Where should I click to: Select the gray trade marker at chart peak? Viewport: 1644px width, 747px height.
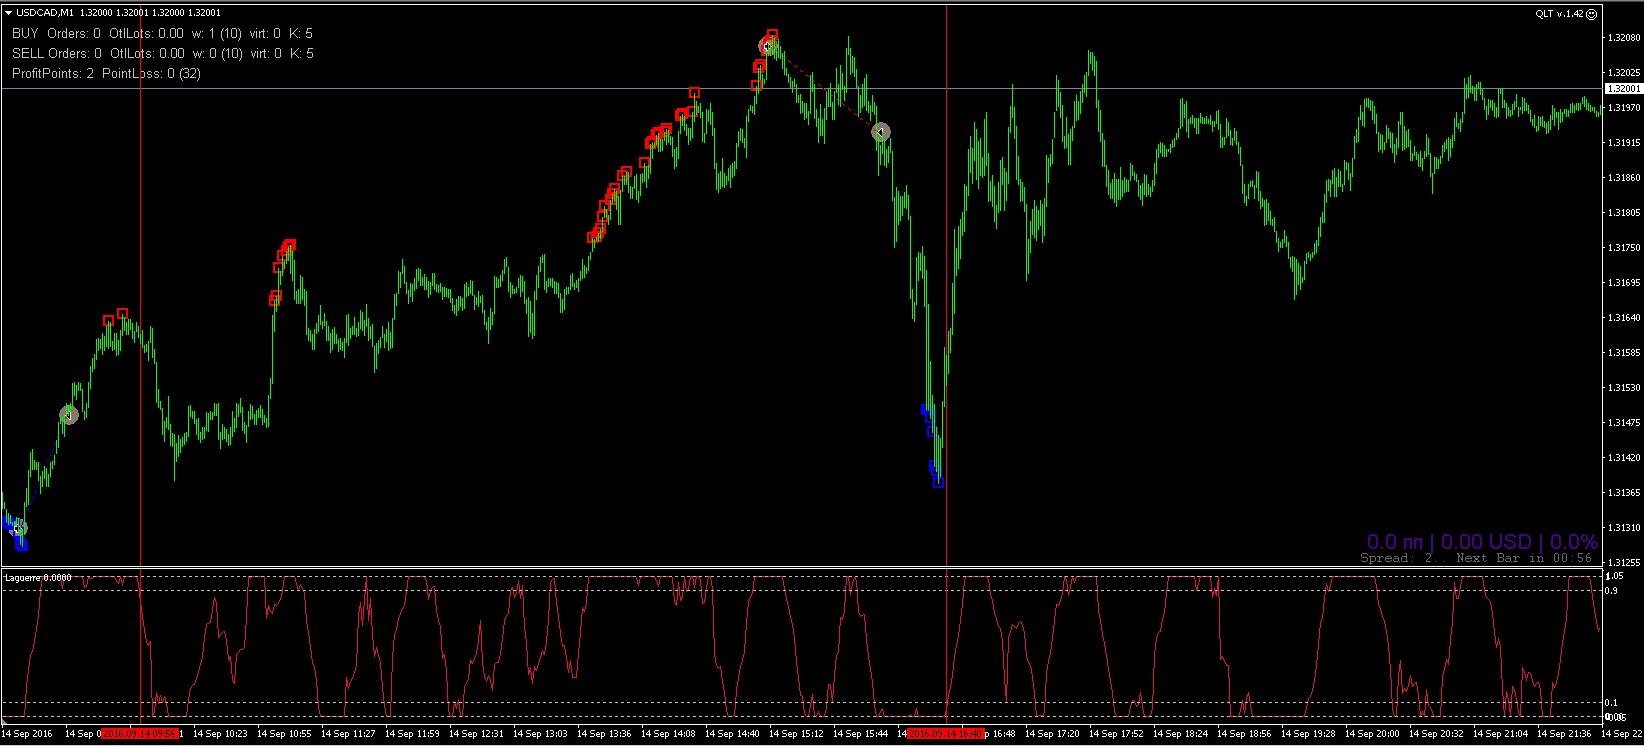coord(768,46)
